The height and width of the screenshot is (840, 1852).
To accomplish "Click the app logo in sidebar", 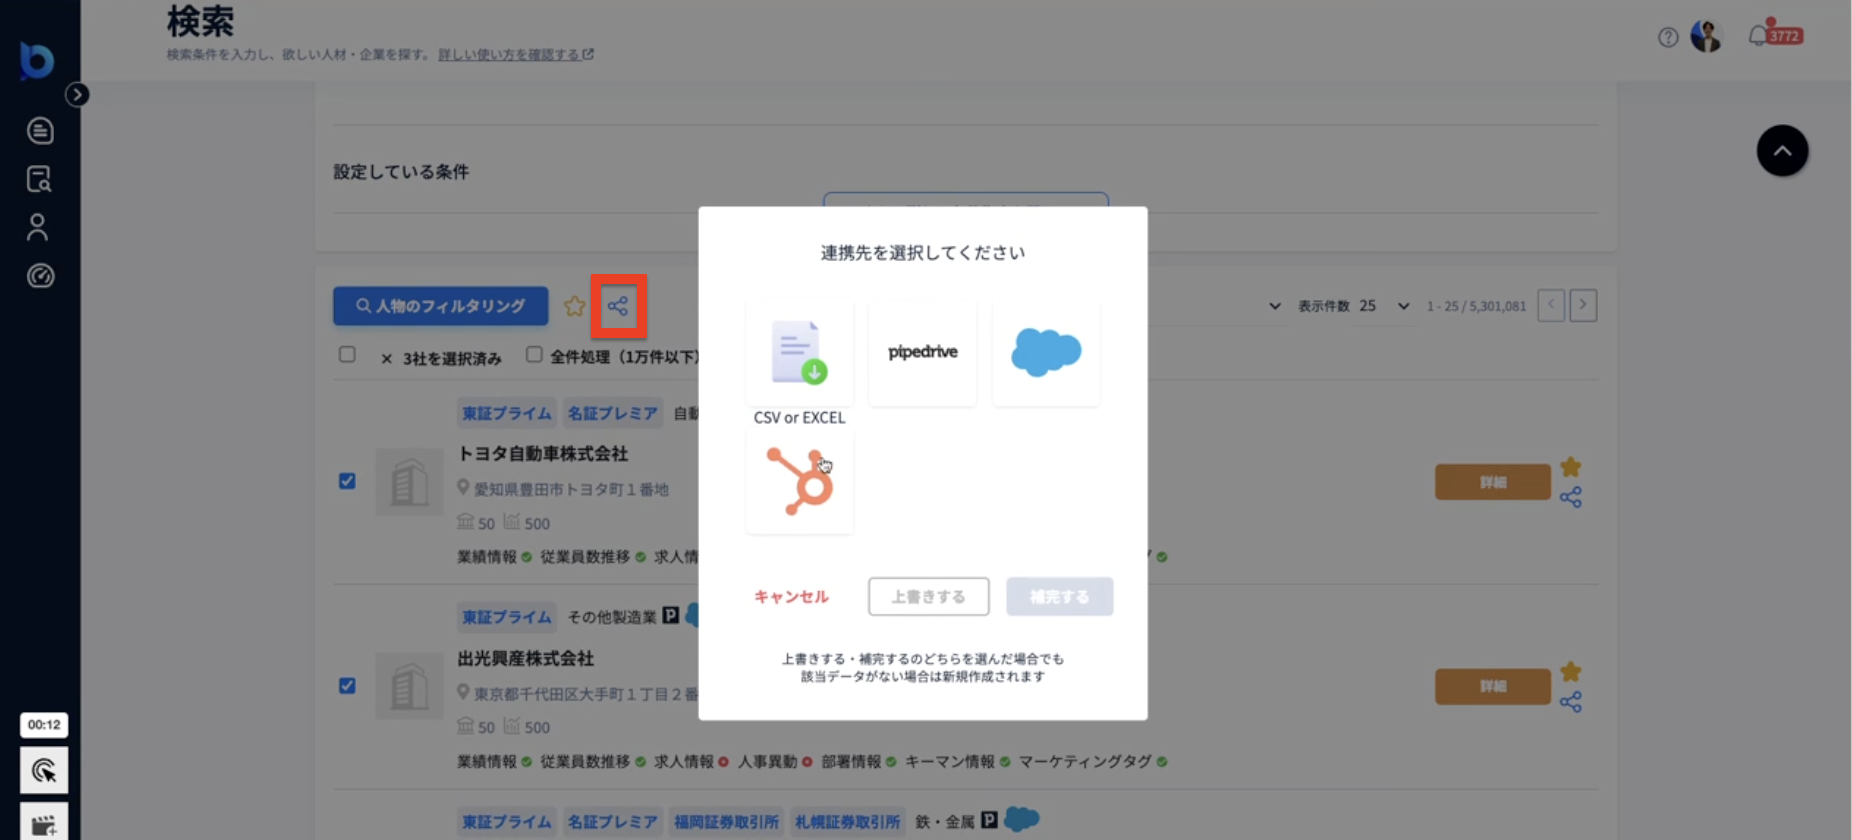I will tap(37, 60).
